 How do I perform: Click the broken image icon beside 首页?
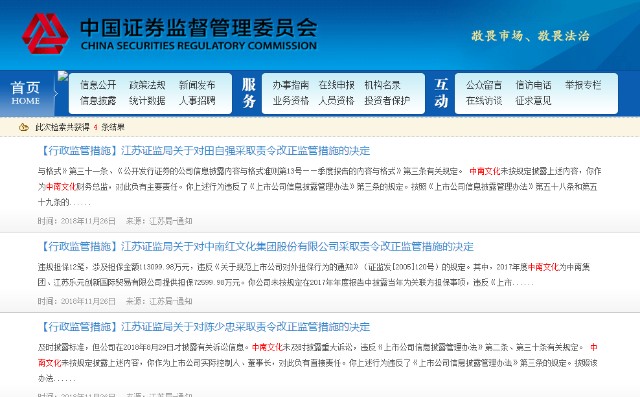coord(63,76)
